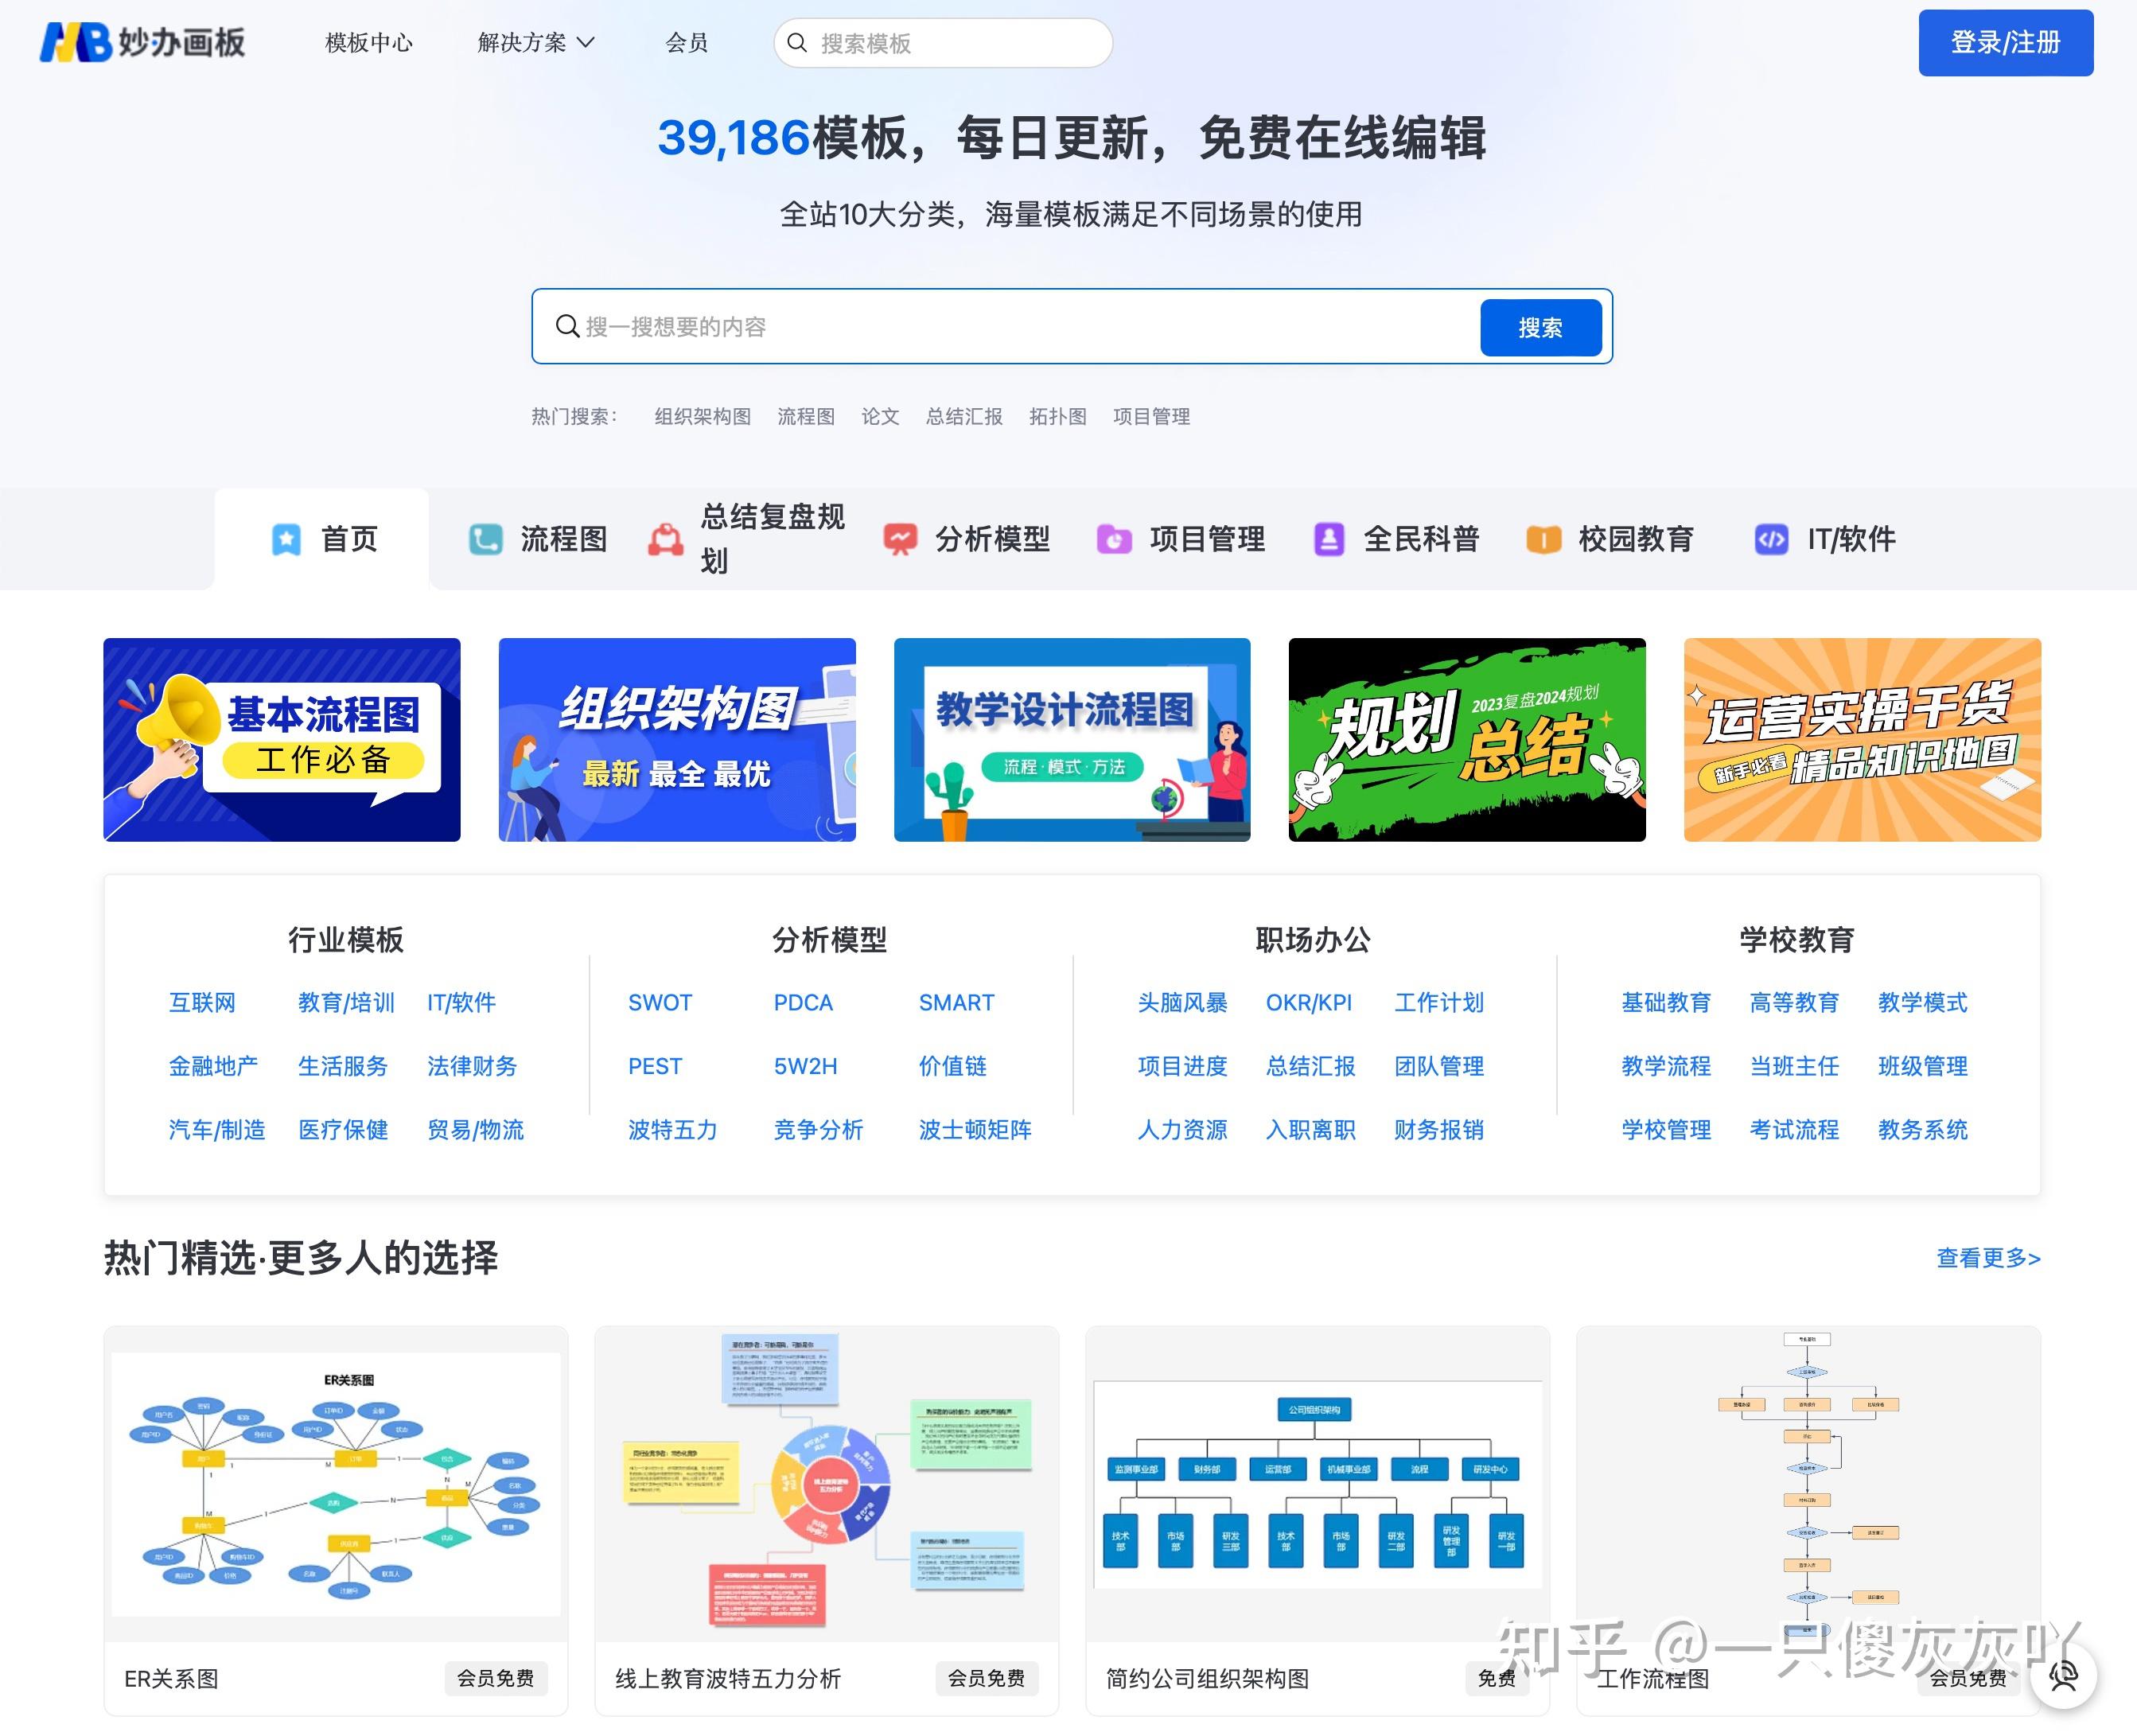Click the 波特五力 link
This screenshot has height=1736, width=2137.
672,1130
